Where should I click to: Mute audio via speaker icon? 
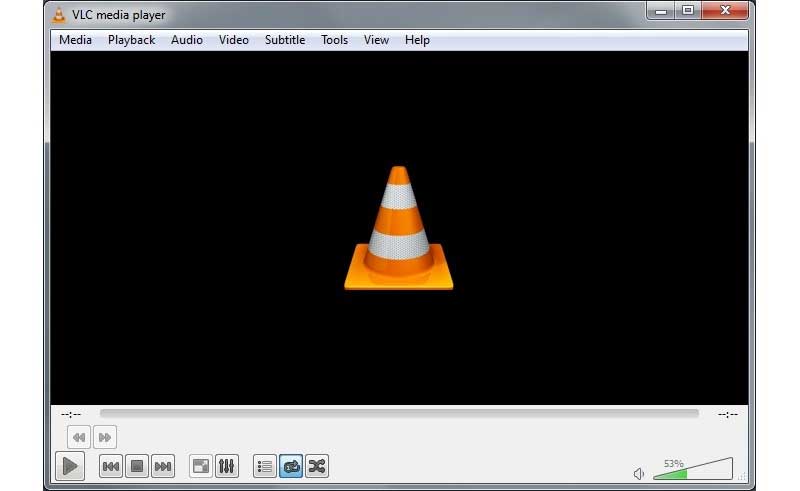coord(639,474)
